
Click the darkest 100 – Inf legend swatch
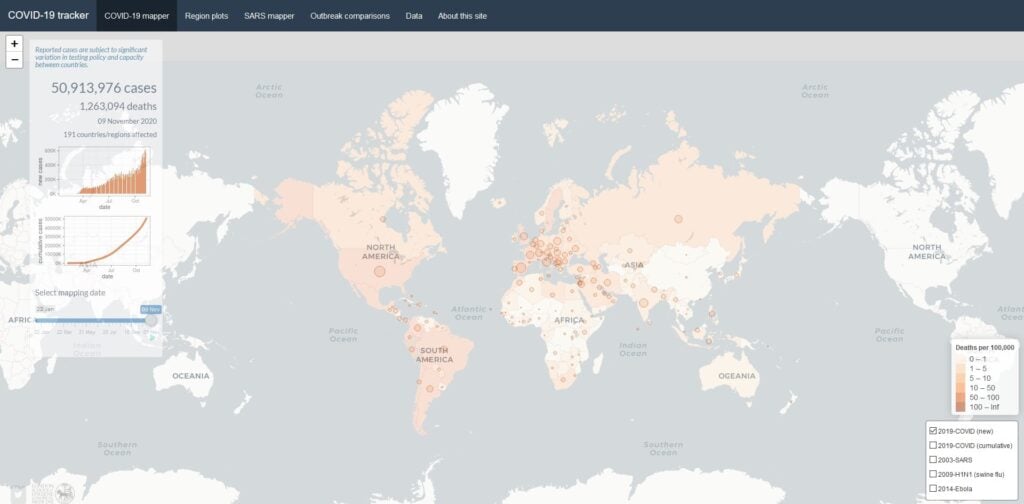960,407
